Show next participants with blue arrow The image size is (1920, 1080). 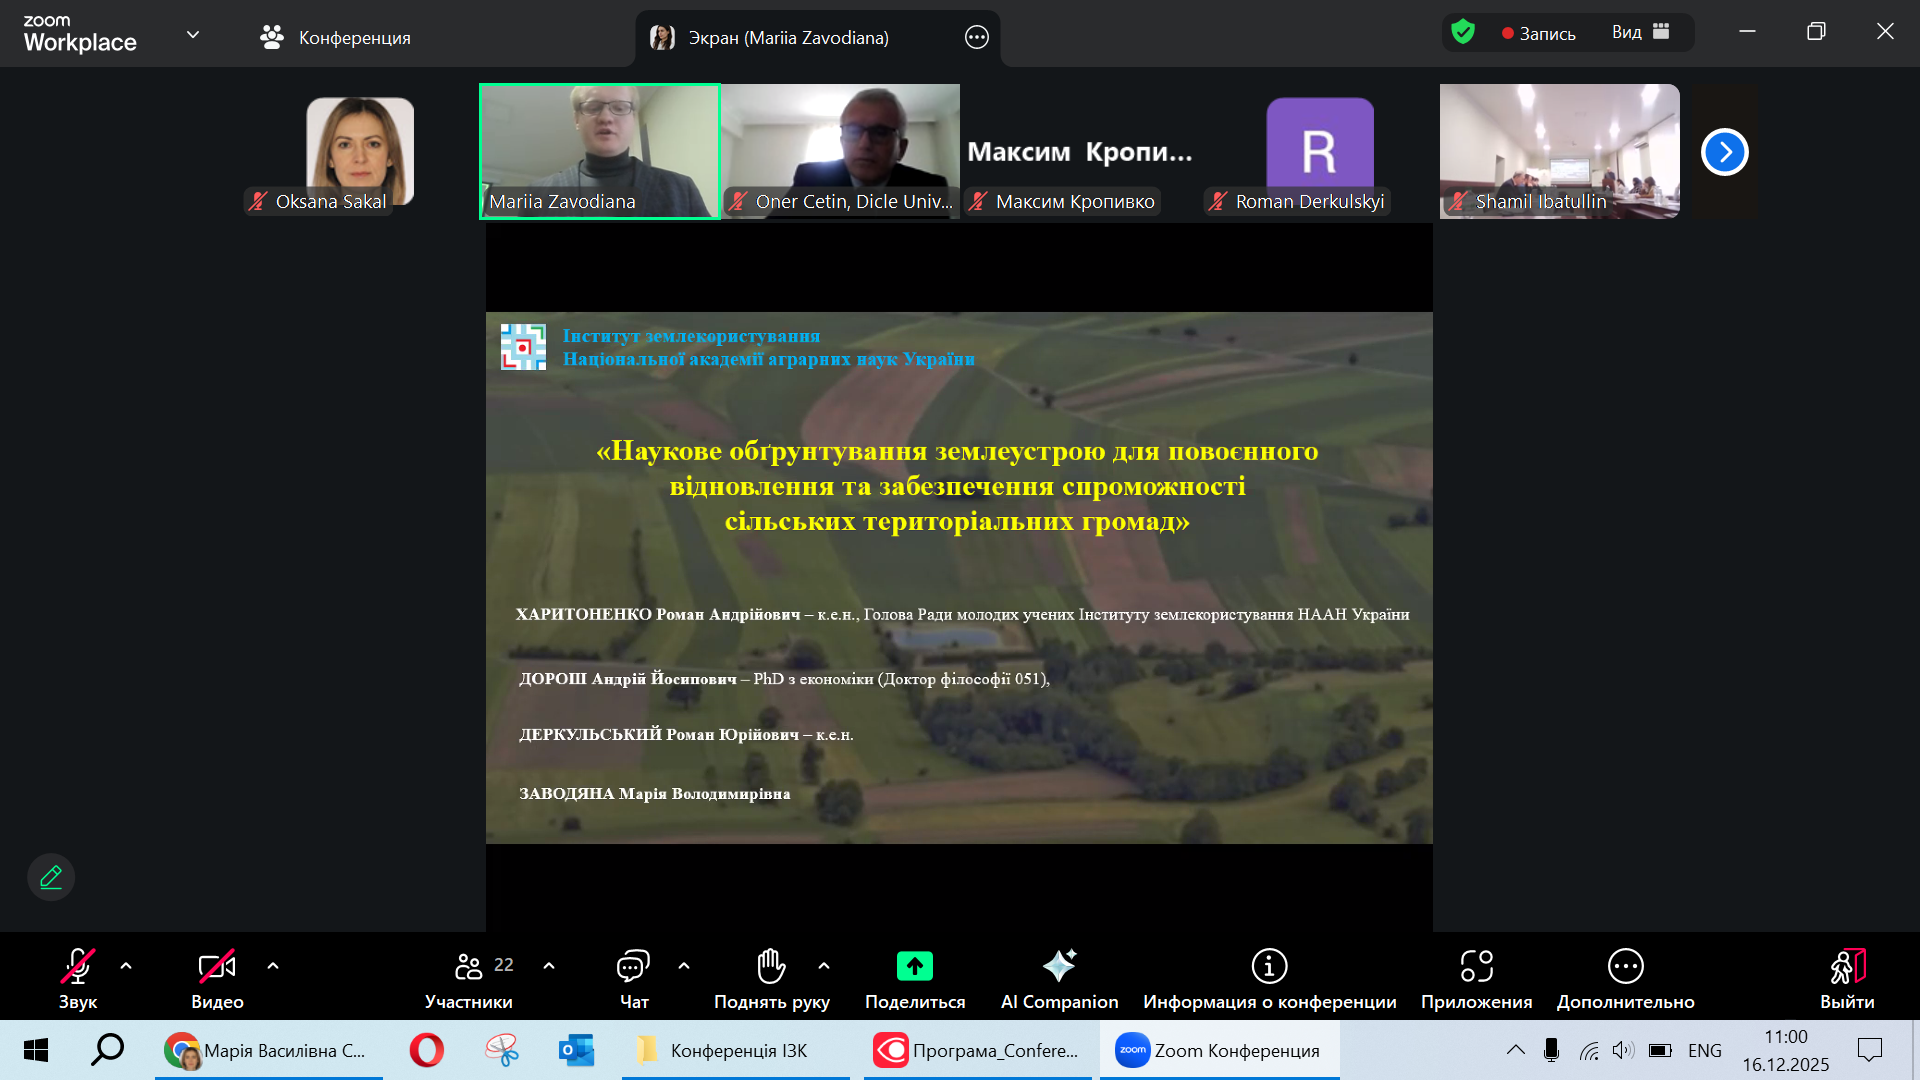pyautogui.click(x=1724, y=152)
